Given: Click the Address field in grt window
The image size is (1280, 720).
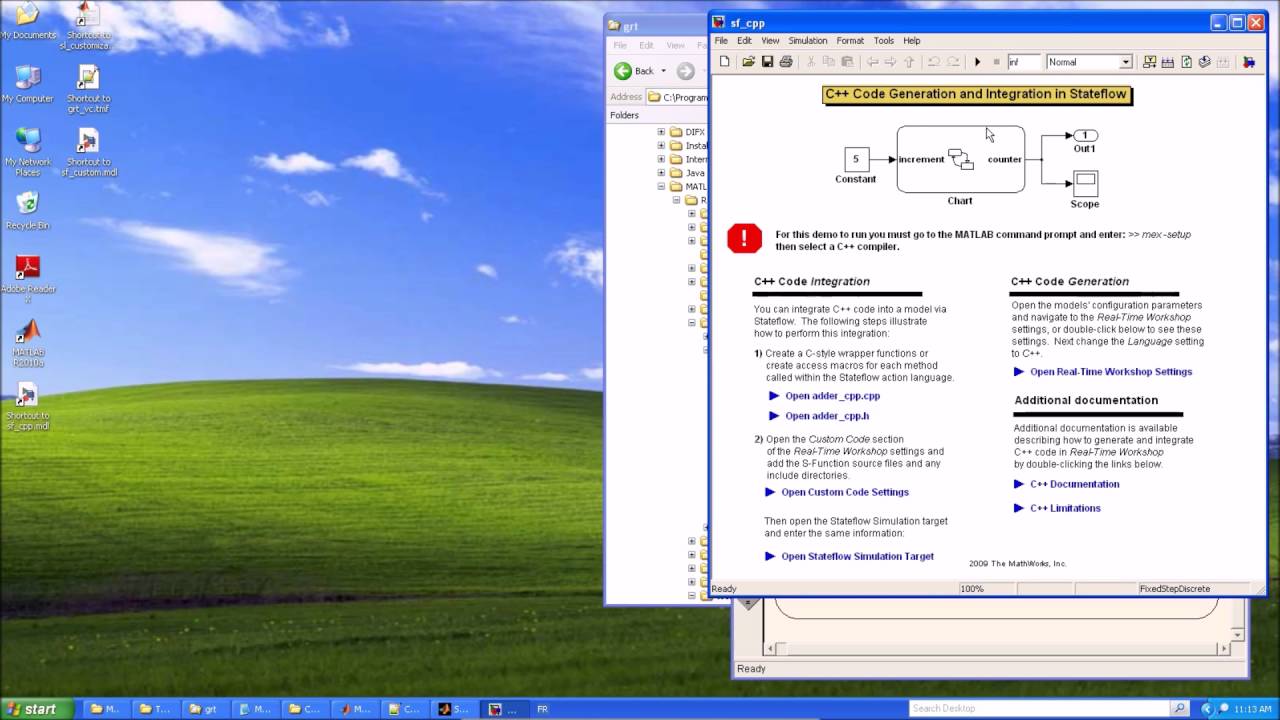Looking at the screenshot, I should pyautogui.click(x=677, y=97).
